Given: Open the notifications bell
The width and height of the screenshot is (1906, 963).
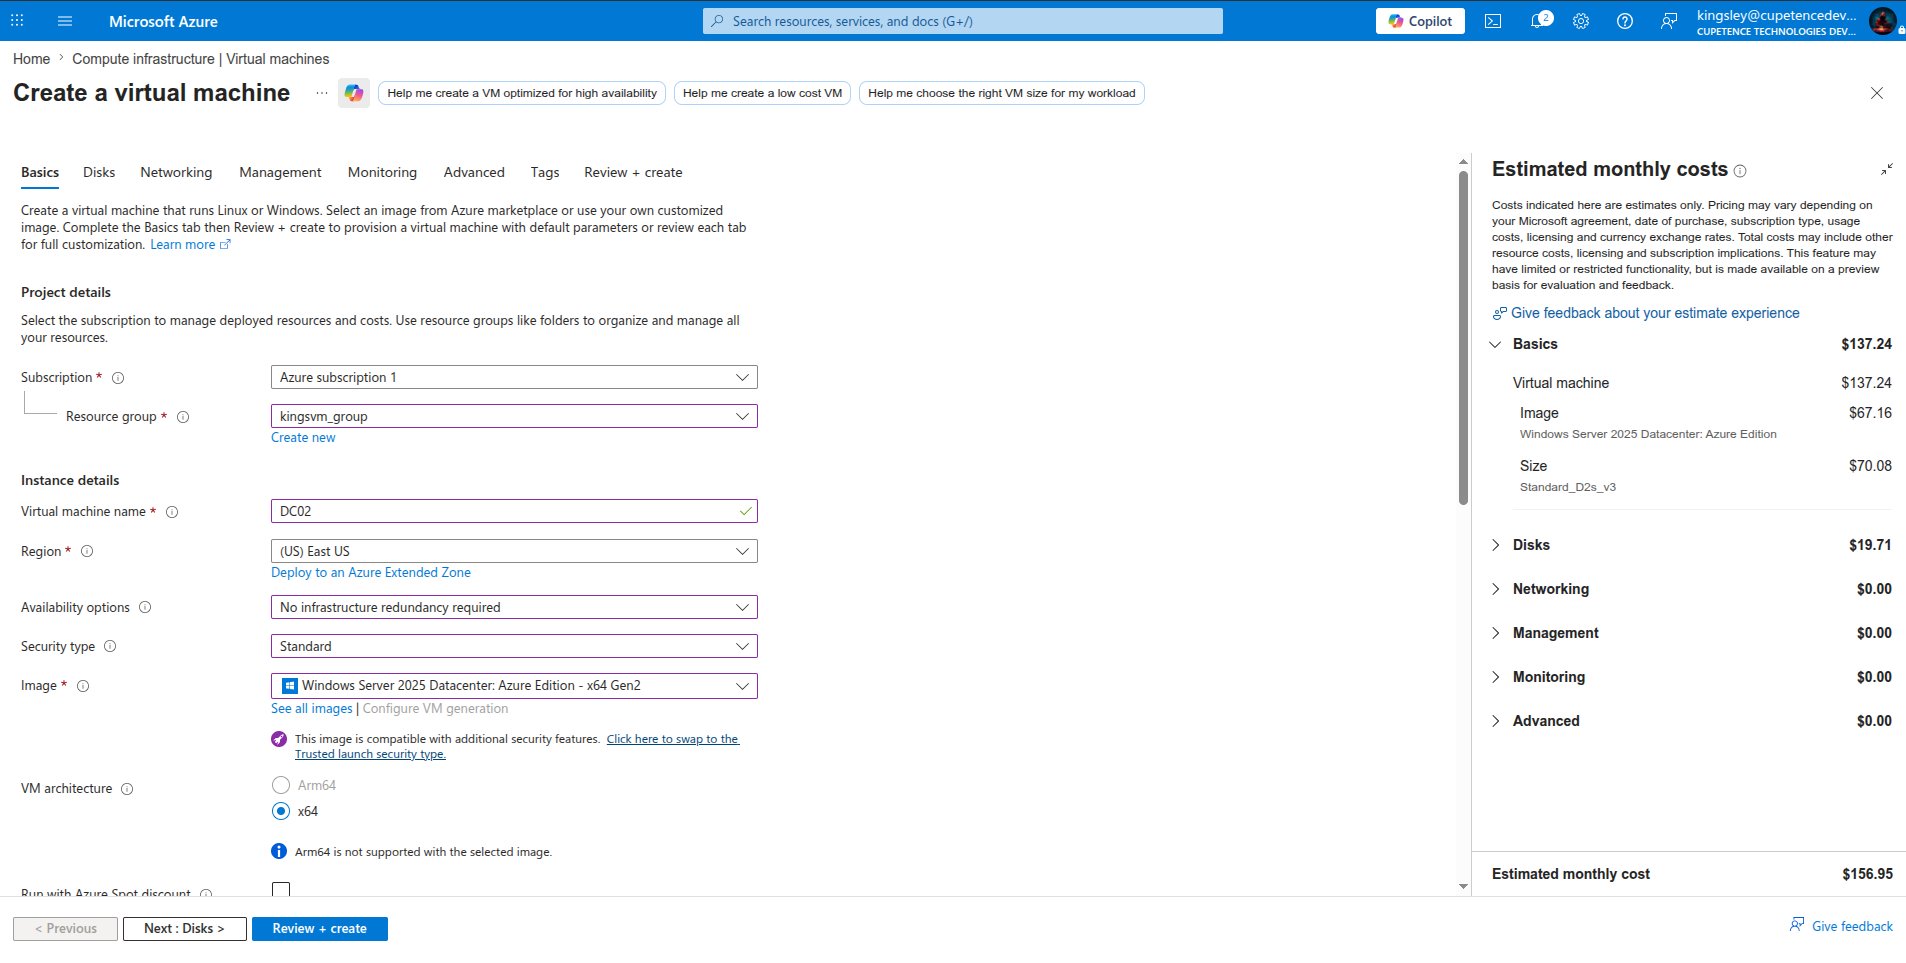Looking at the screenshot, I should tap(1540, 20).
